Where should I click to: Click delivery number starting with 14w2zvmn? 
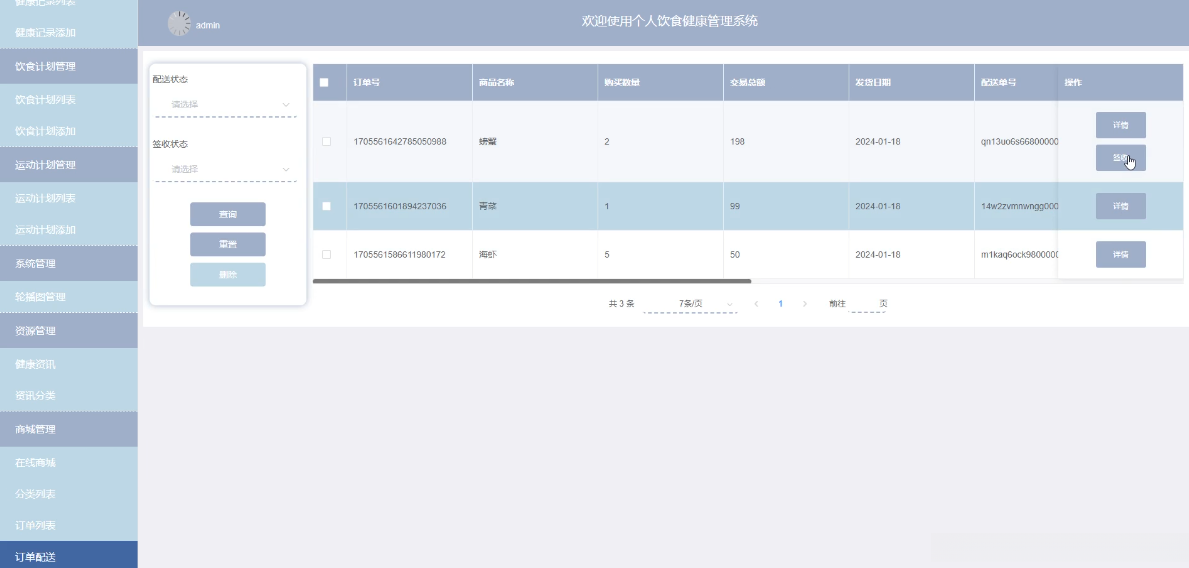click(x=1019, y=206)
